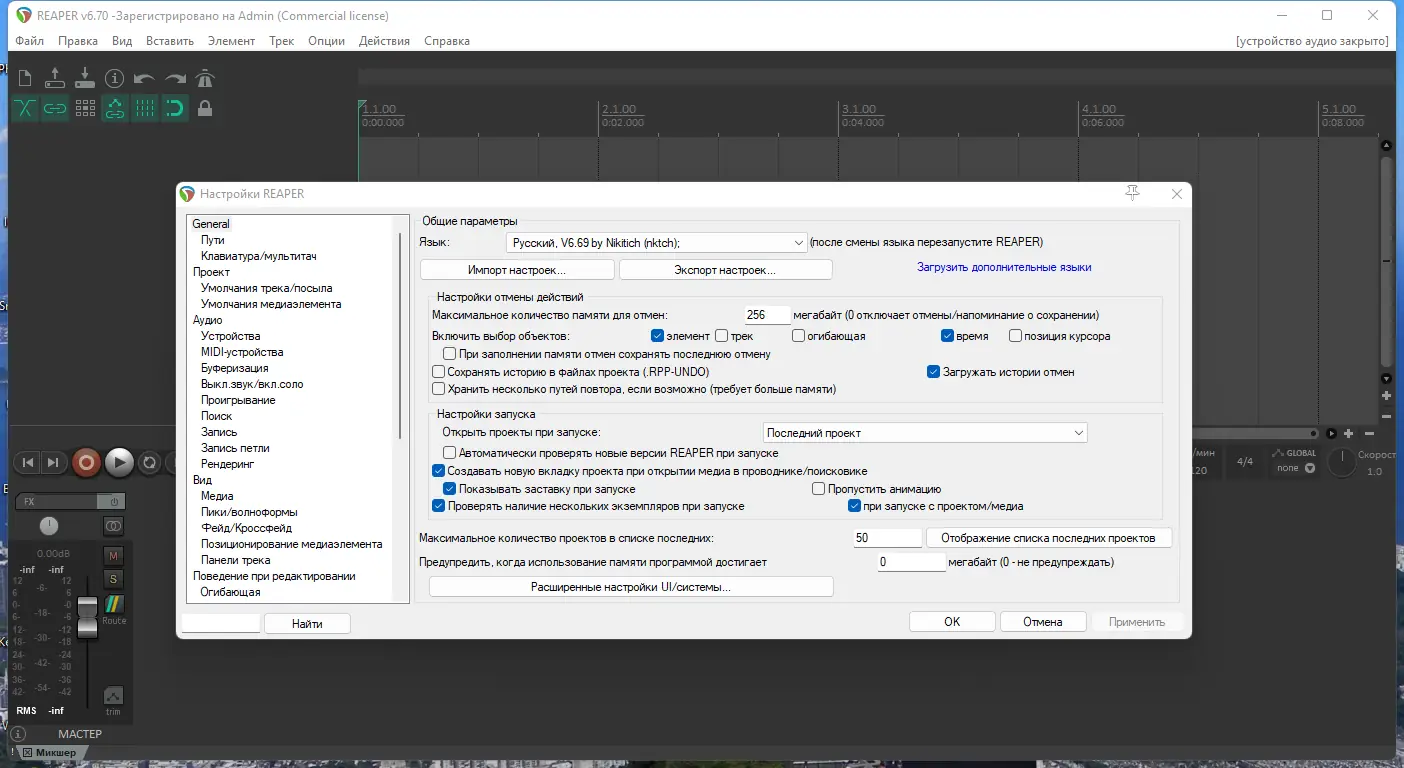Open the Трек menu
Screen dimensions: 1404x768
coord(282,41)
